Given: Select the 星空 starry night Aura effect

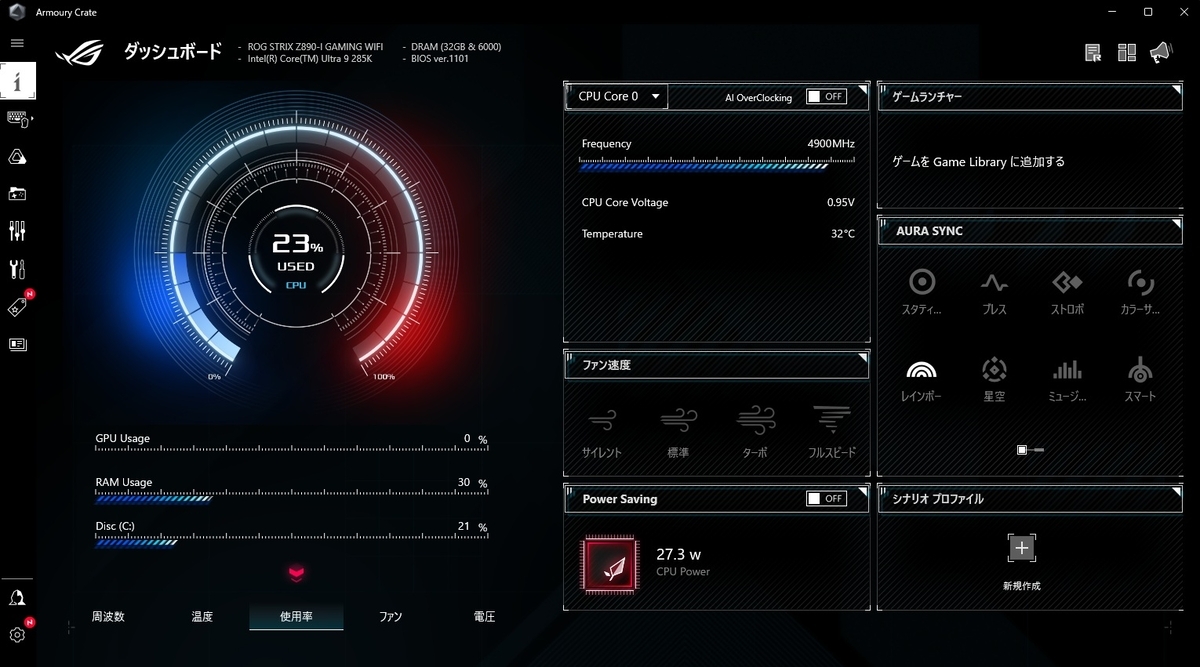Looking at the screenshot, I should (x=994, y=379).
